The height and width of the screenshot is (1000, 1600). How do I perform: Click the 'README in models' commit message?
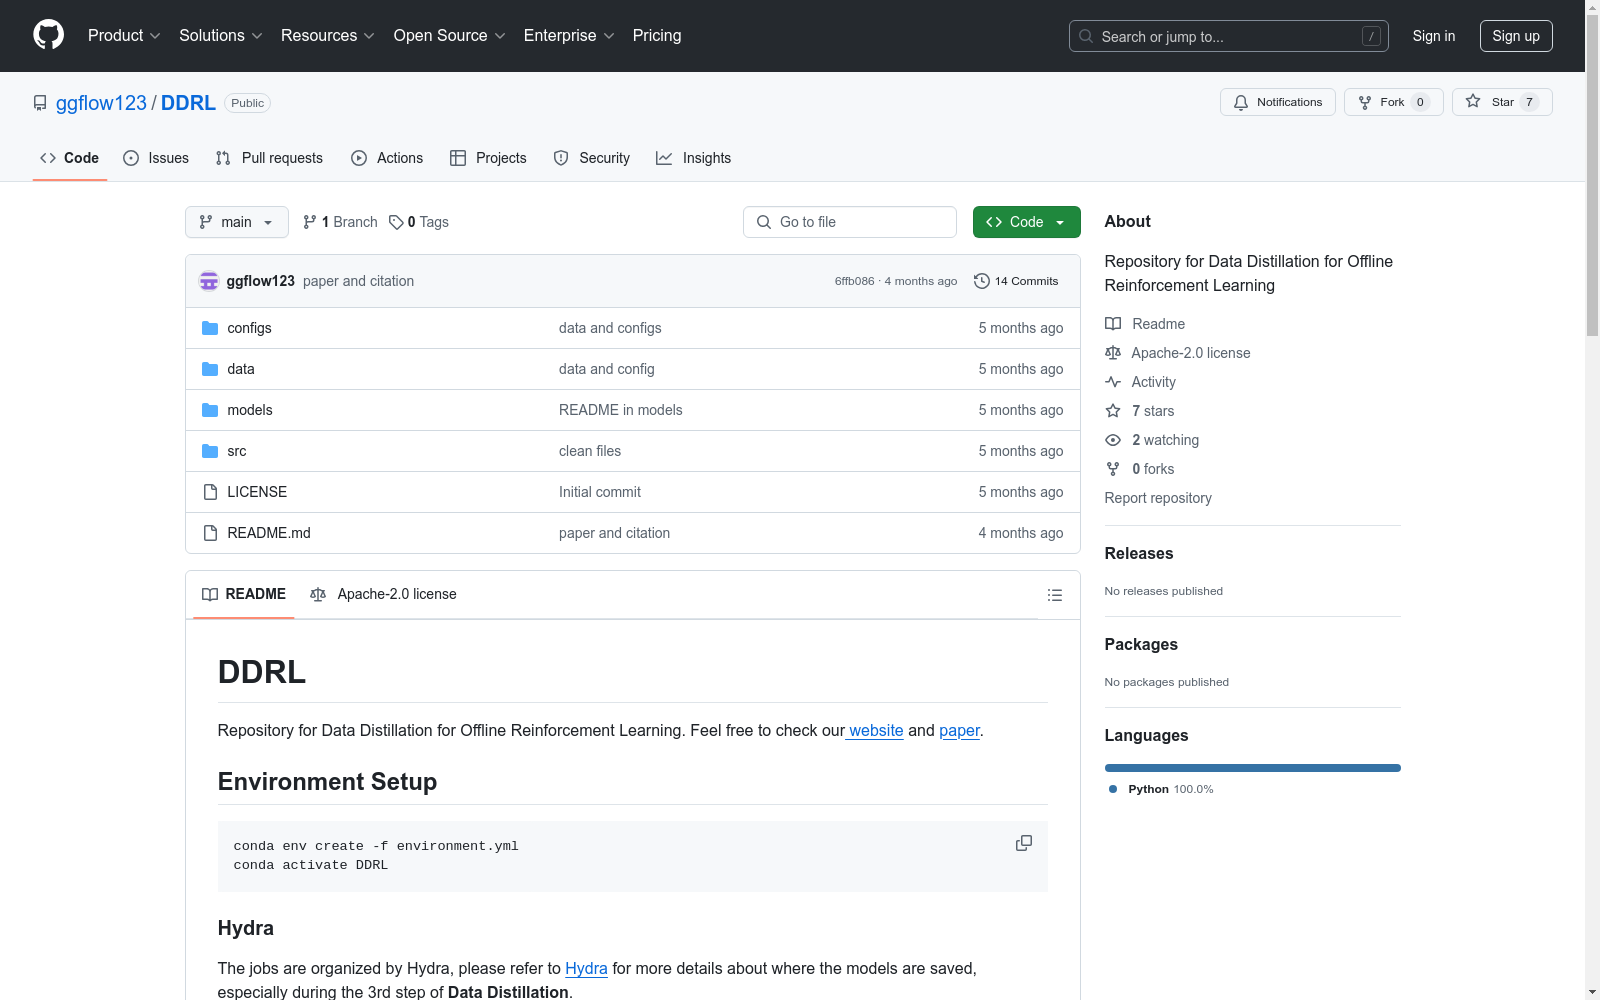621,410
